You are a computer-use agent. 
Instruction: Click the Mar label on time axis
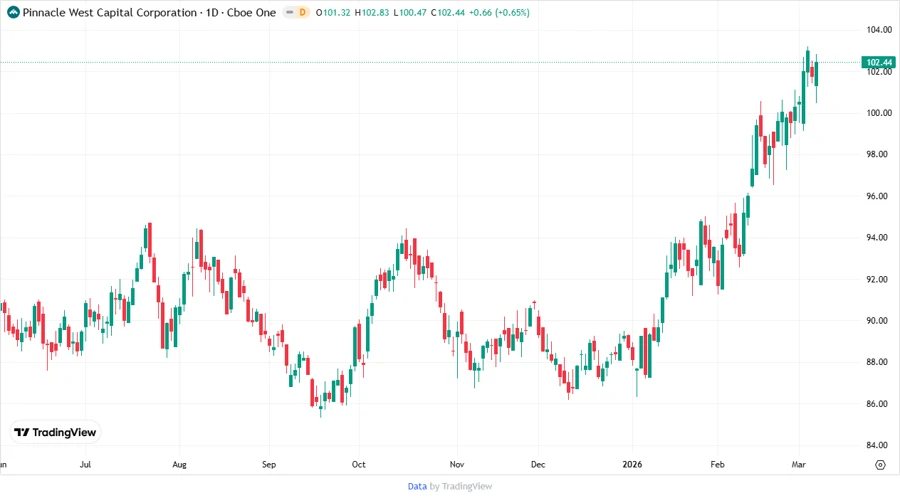pyautogui.click(x=798, y=464)
